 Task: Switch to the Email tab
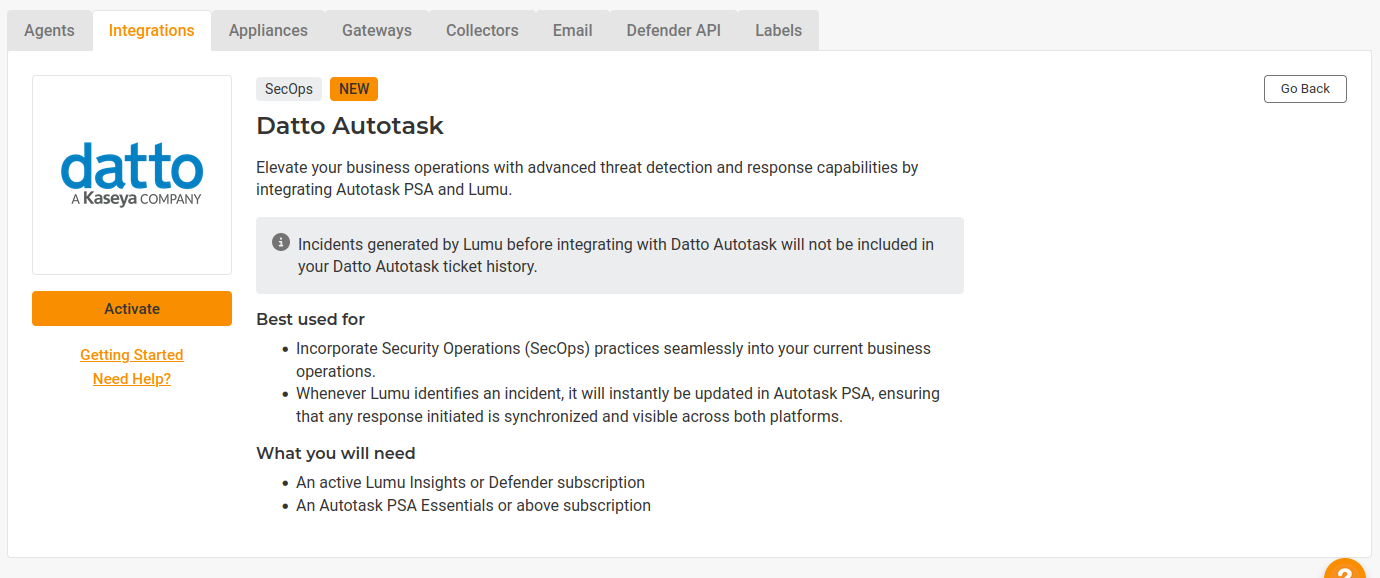(572, 30)
